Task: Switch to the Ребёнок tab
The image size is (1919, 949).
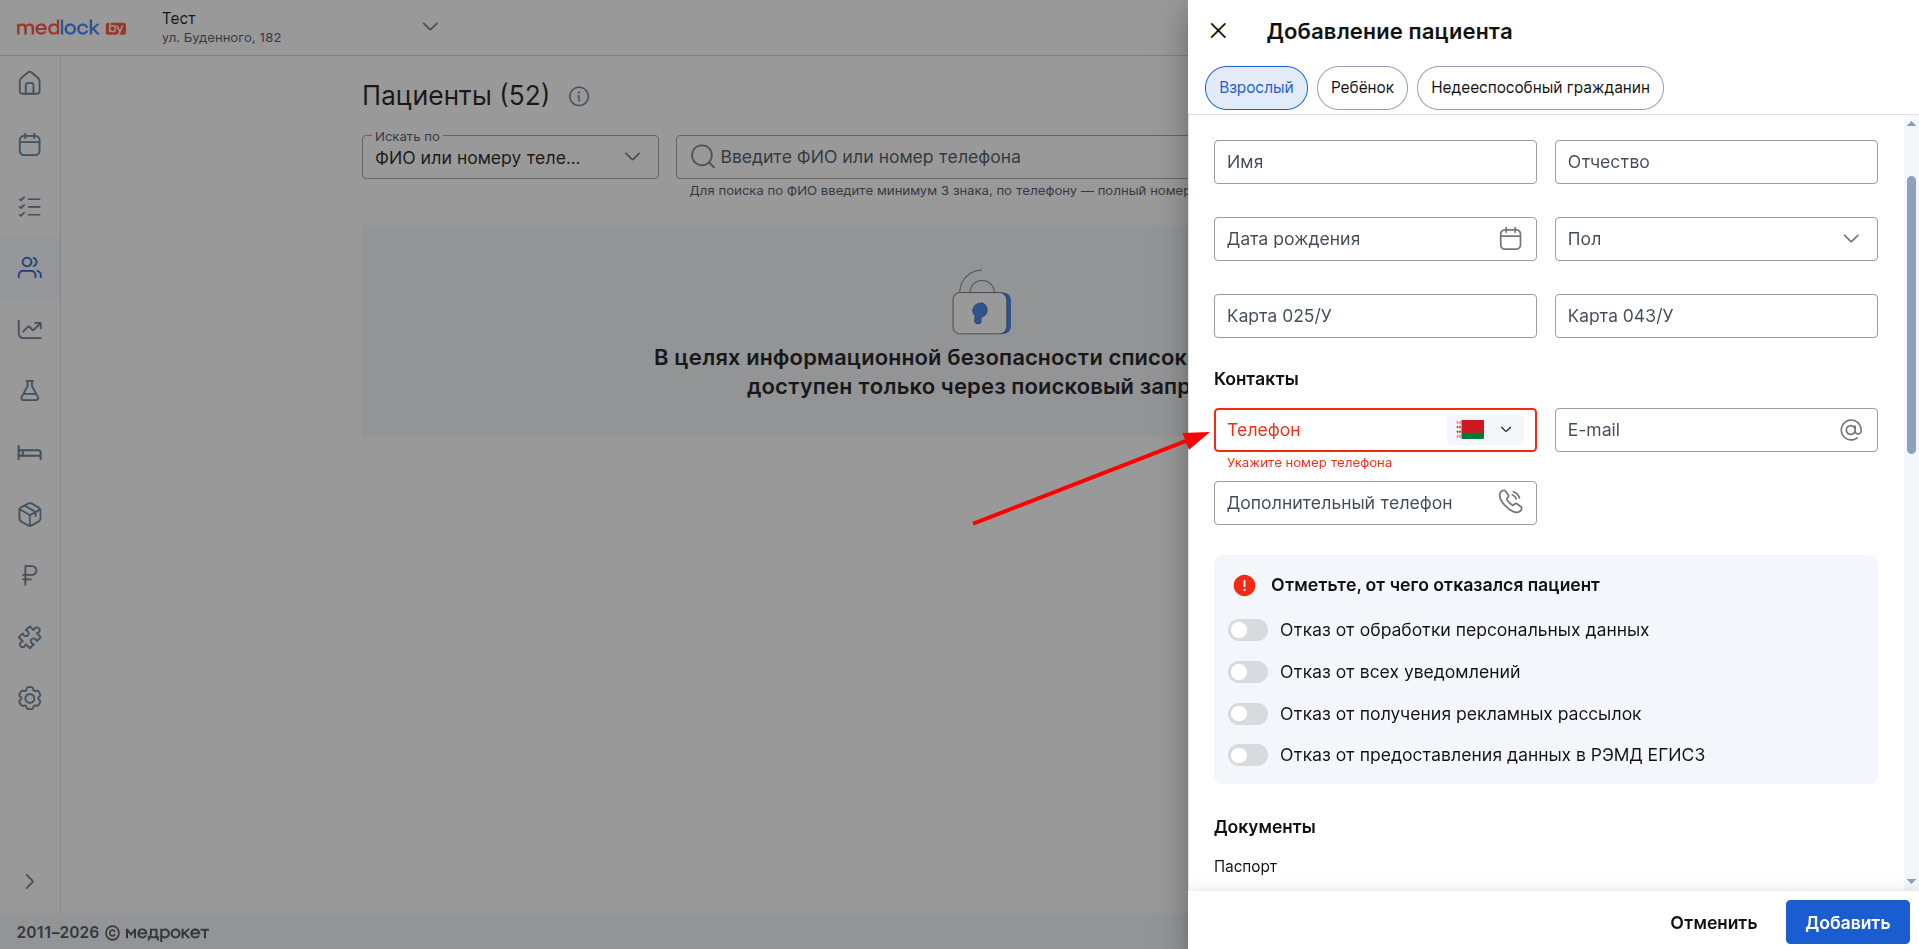Action: [x=1361, y=88]
